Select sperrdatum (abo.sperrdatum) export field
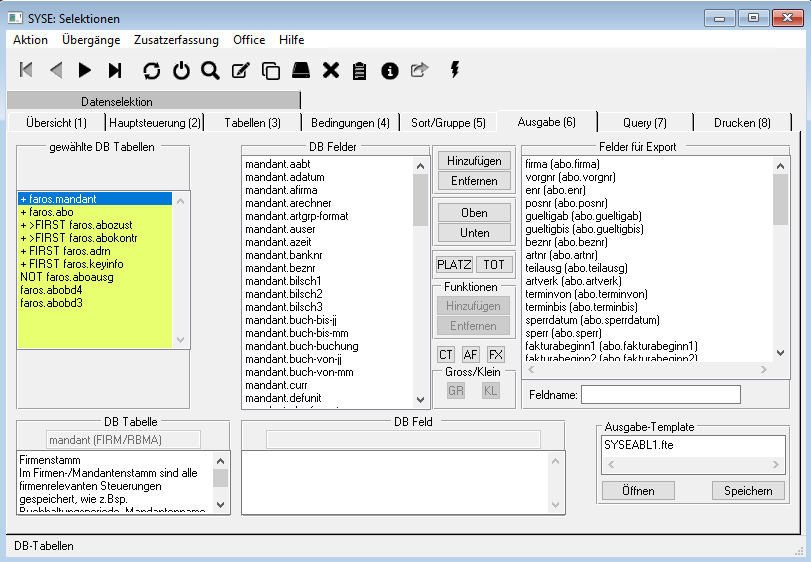 (x=648, y=320)
